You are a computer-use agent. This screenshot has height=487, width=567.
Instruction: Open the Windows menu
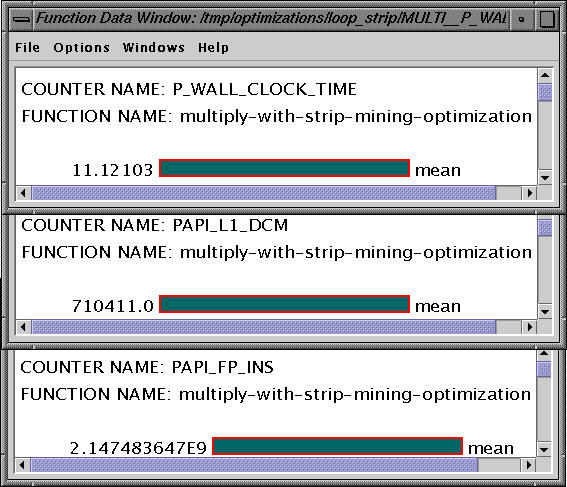point(154,47)
